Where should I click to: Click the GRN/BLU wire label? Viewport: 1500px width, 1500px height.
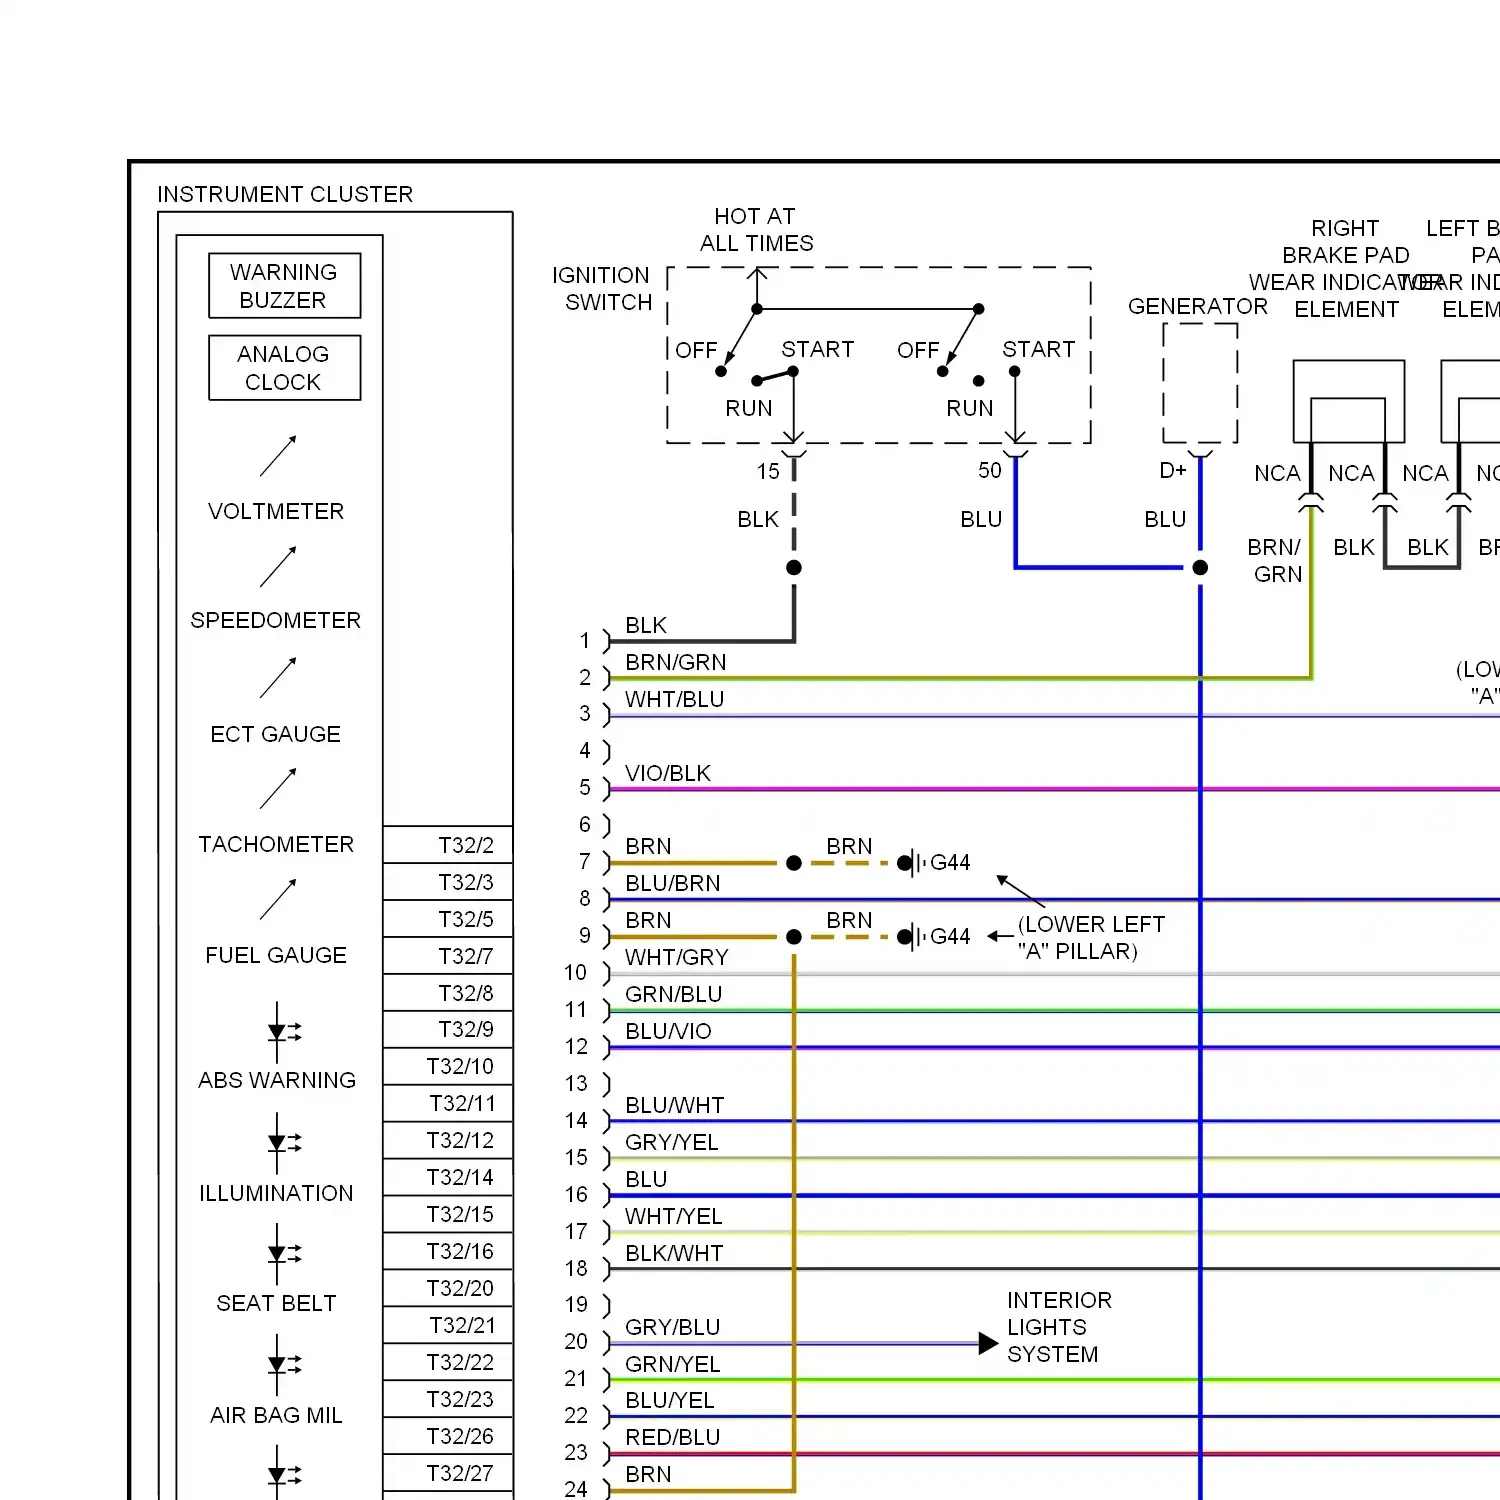pos(673,994)
